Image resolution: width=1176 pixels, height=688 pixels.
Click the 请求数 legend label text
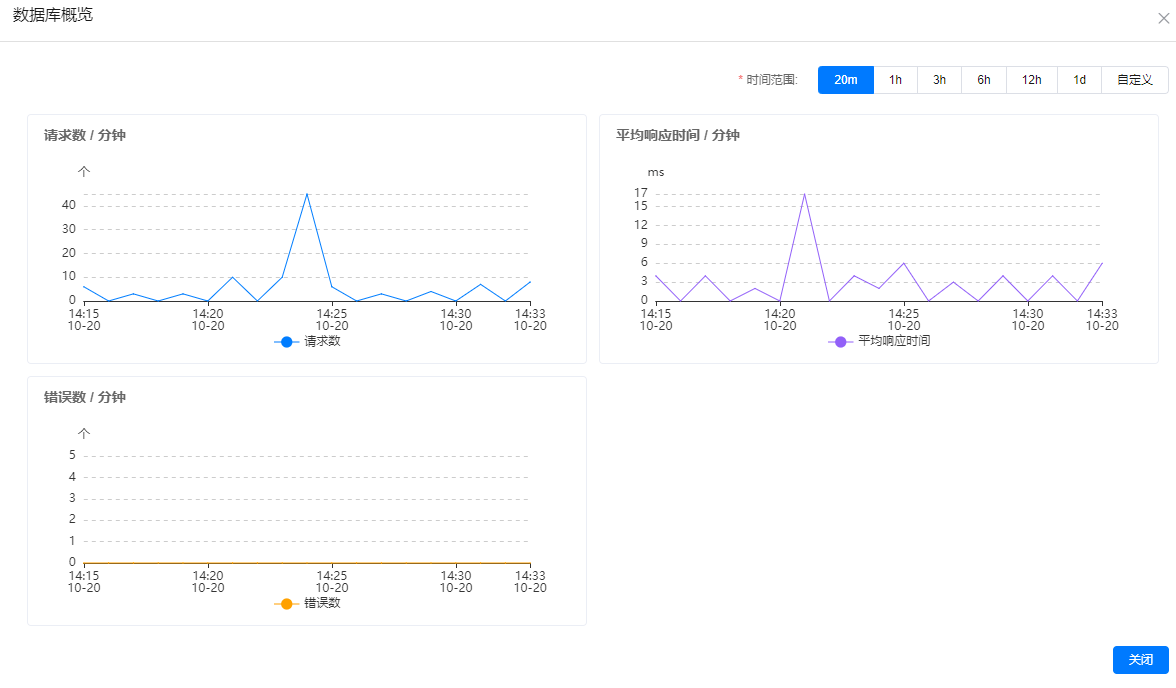(x=322, y=342)
